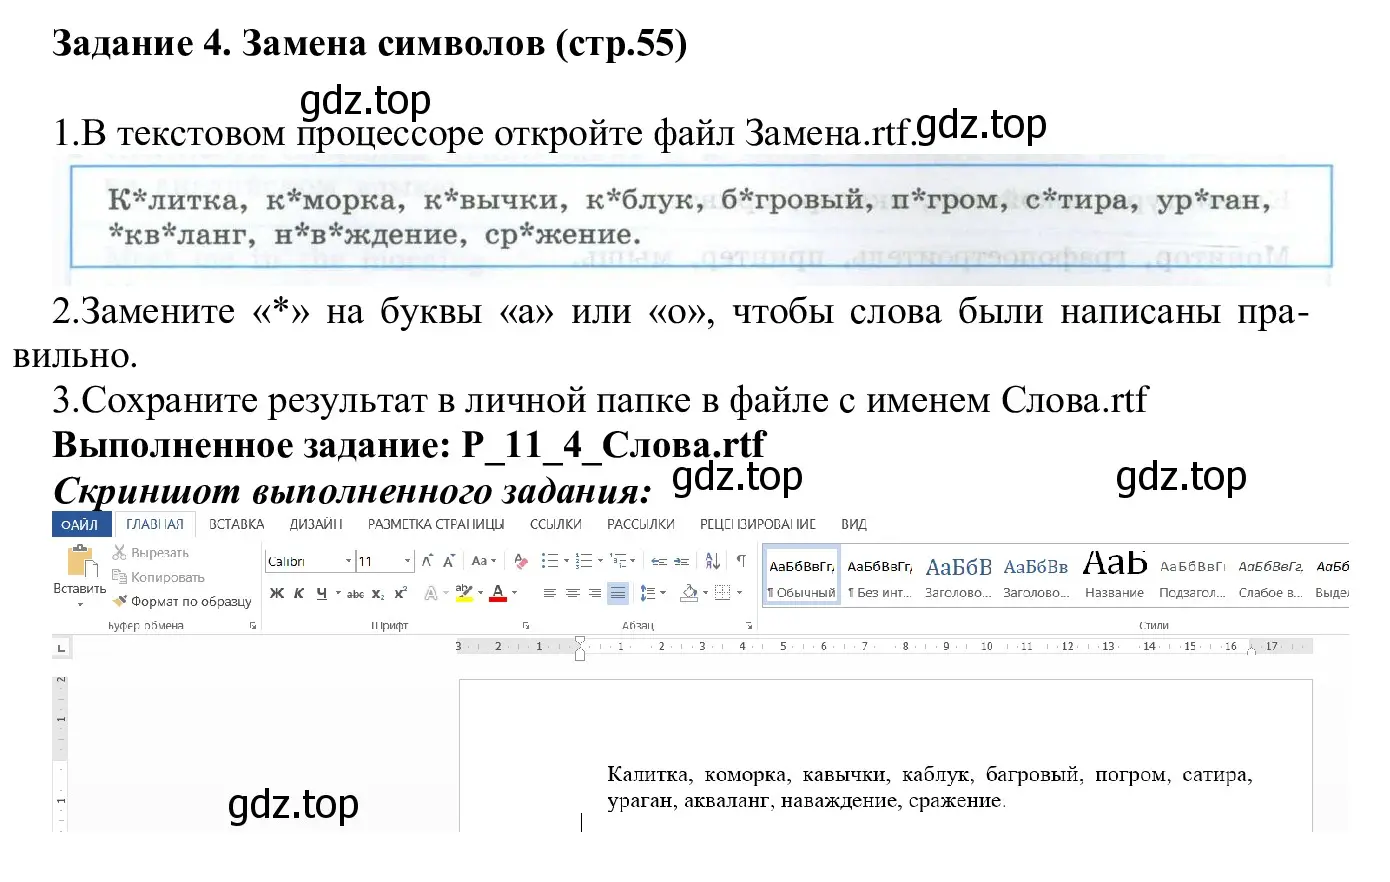The width and height of the screenshot is (1390, 882).
Task: Apply the second Заголовок heading style
Action: (x=1036, y=577)
